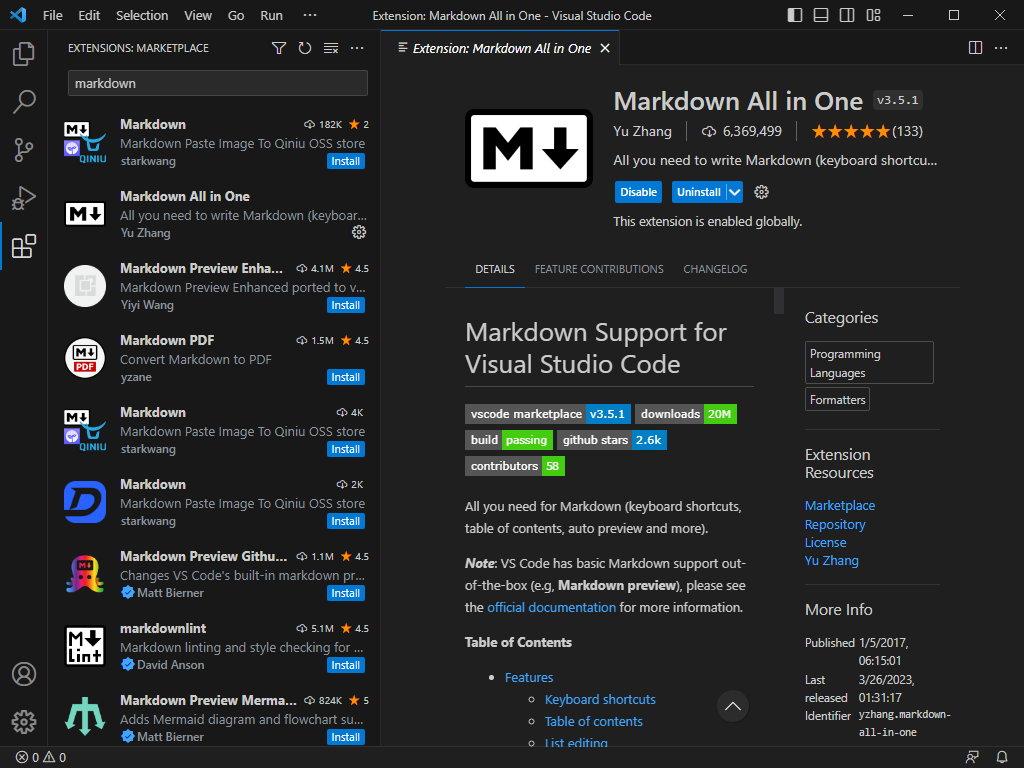Click the feedback icon in status bar
The width and height of the screenshot is (1024, 768).
[972, 758]
